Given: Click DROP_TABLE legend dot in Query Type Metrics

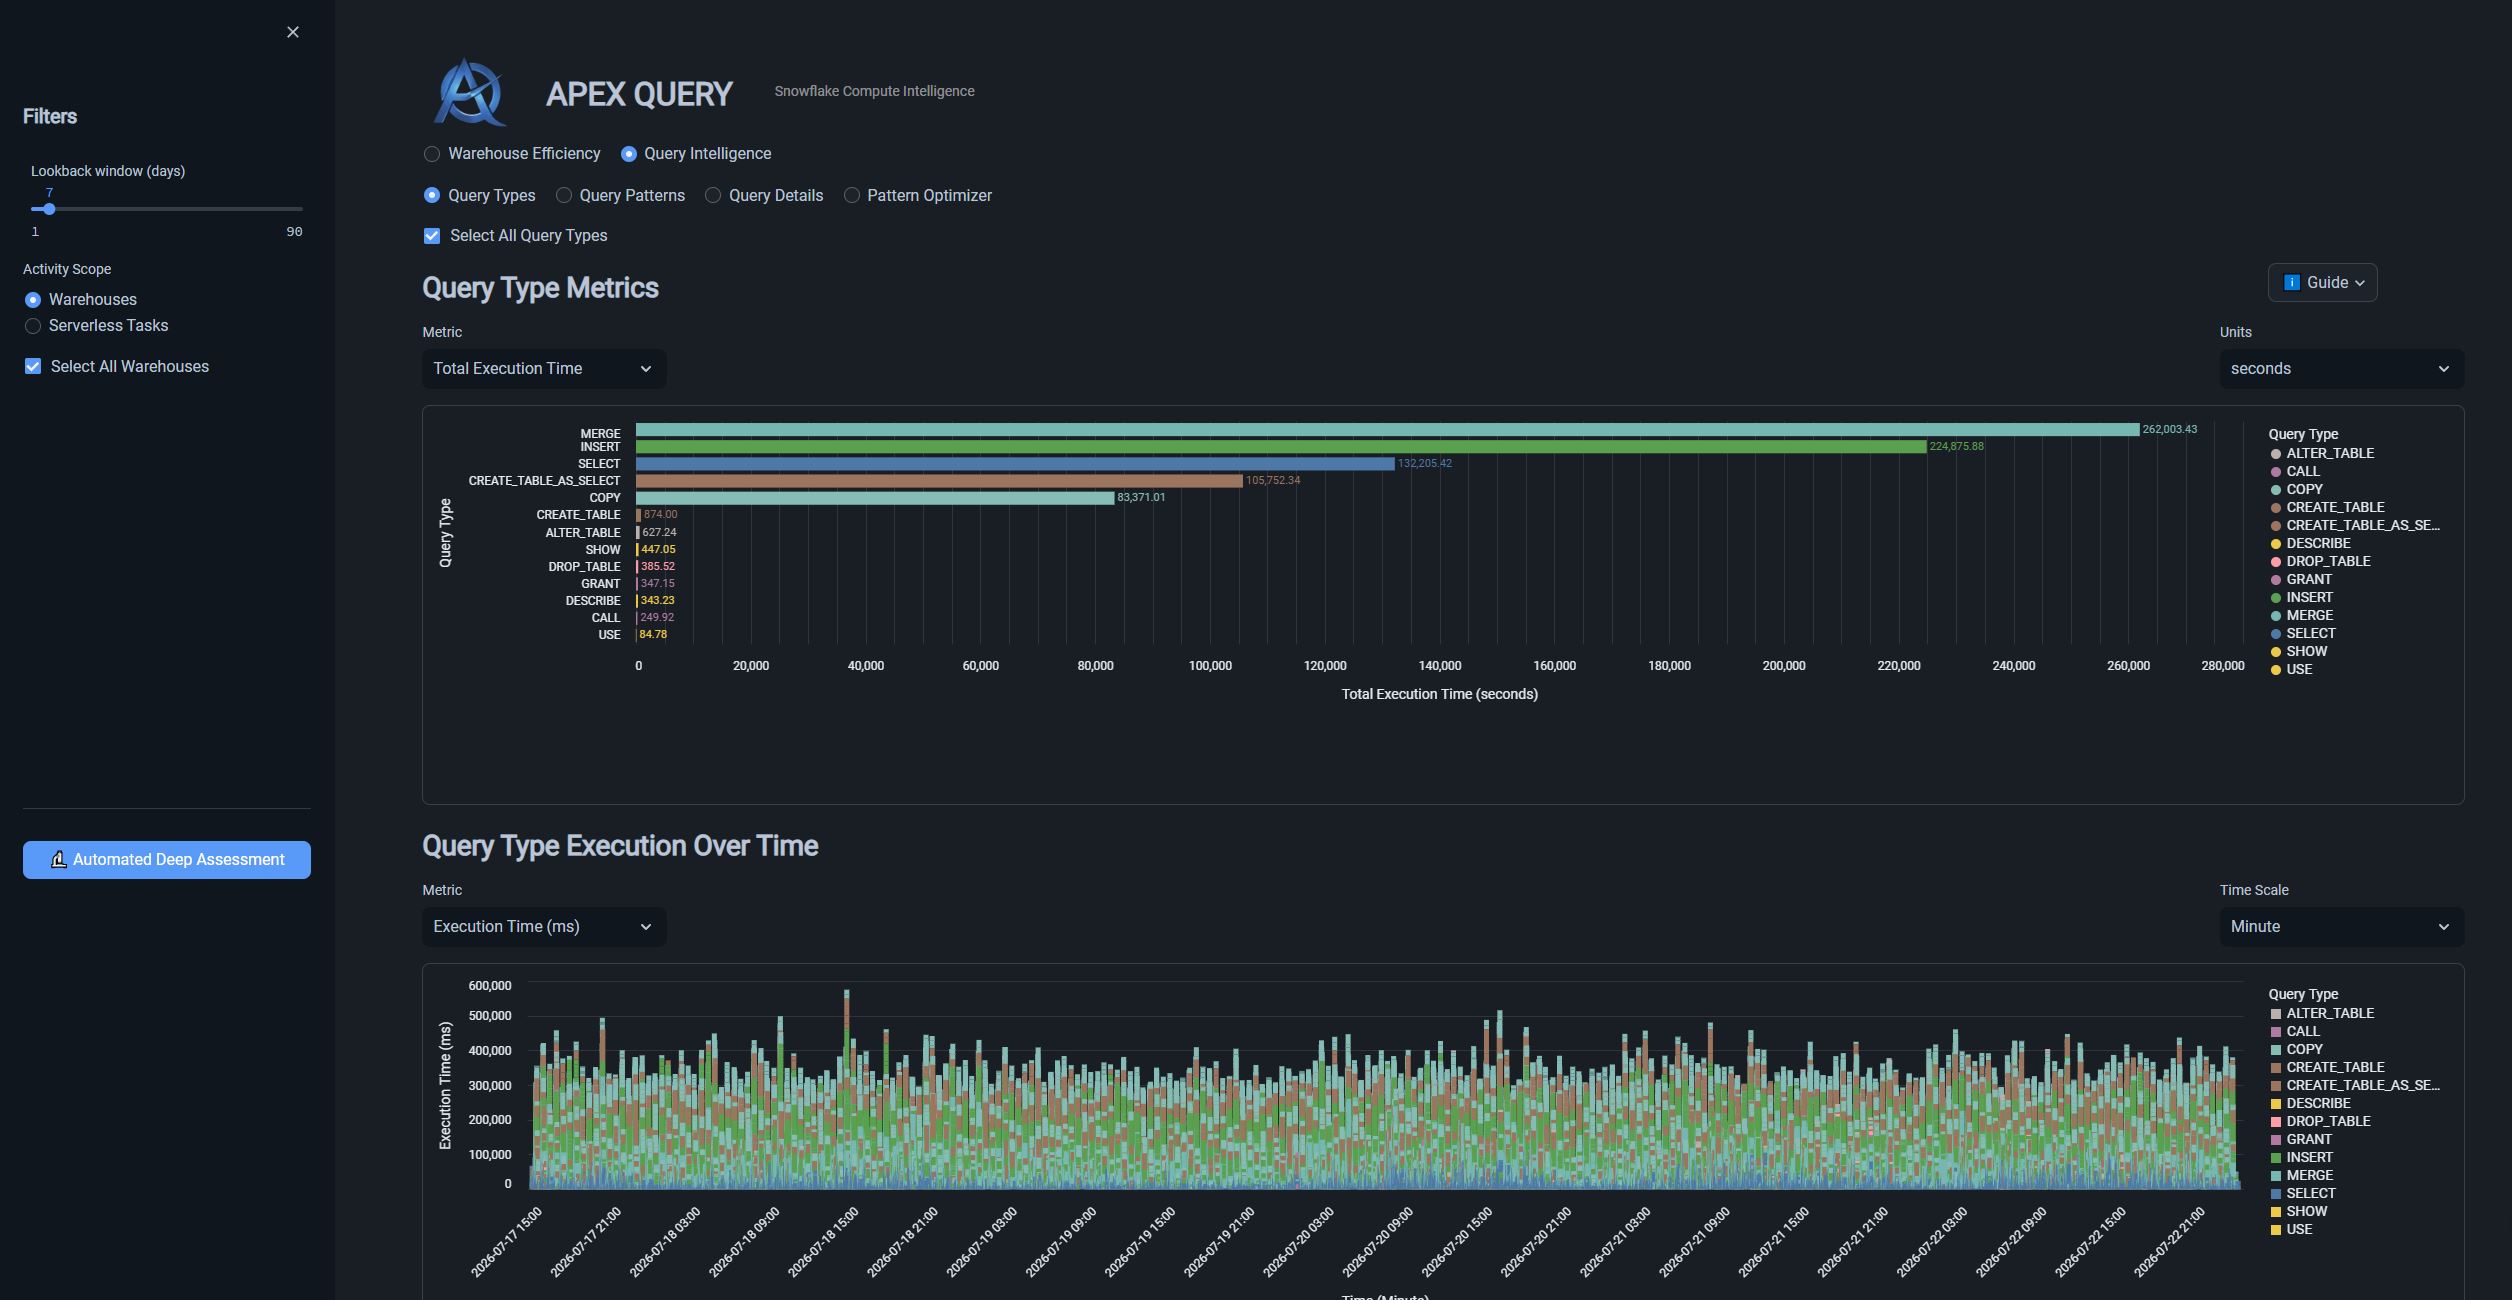Looking at the screenshot, I should click(2276, 562).
